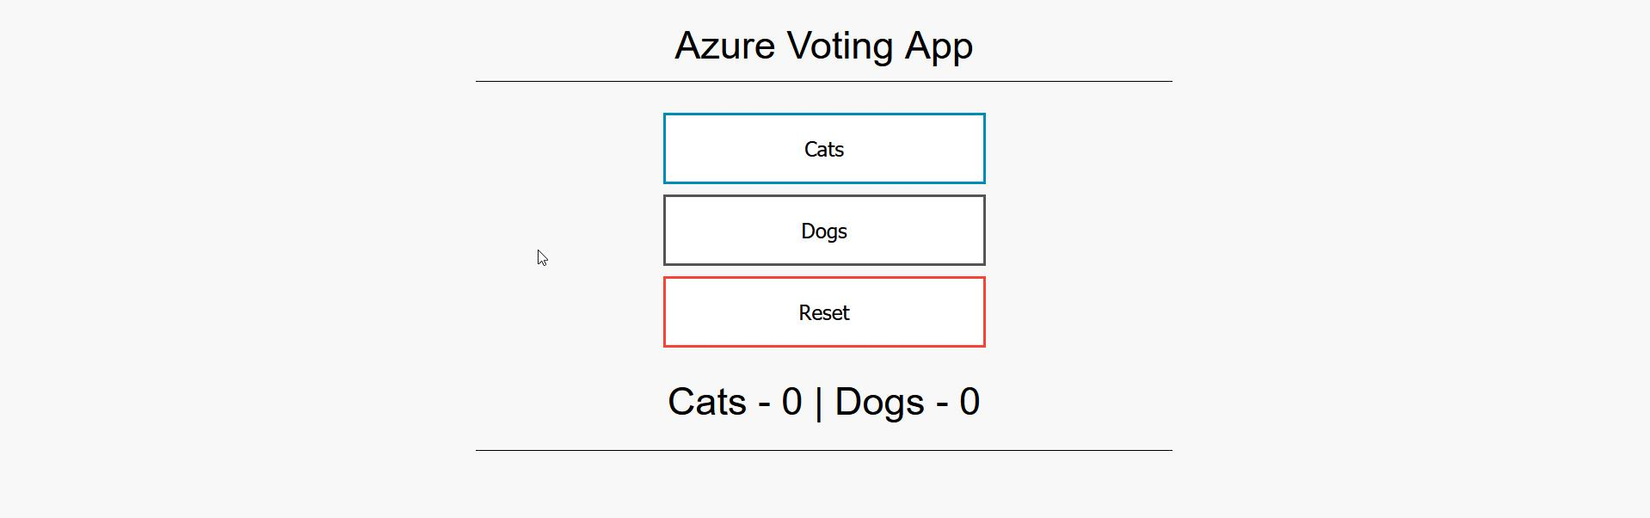1650x518 pixels.
Task: Click the Reset label inside the red button
Action: (x=824, y=313)
